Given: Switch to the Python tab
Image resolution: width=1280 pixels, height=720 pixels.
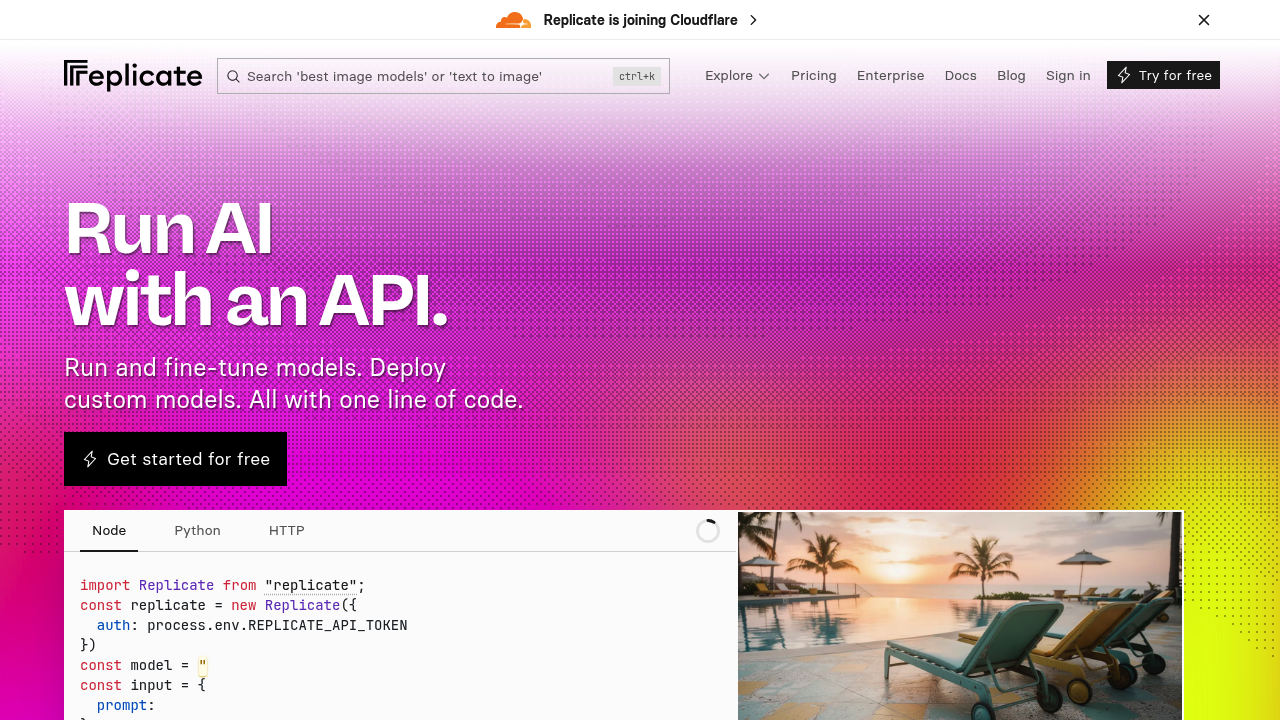Looking at the screenshot, I should [x=197, y=531].
